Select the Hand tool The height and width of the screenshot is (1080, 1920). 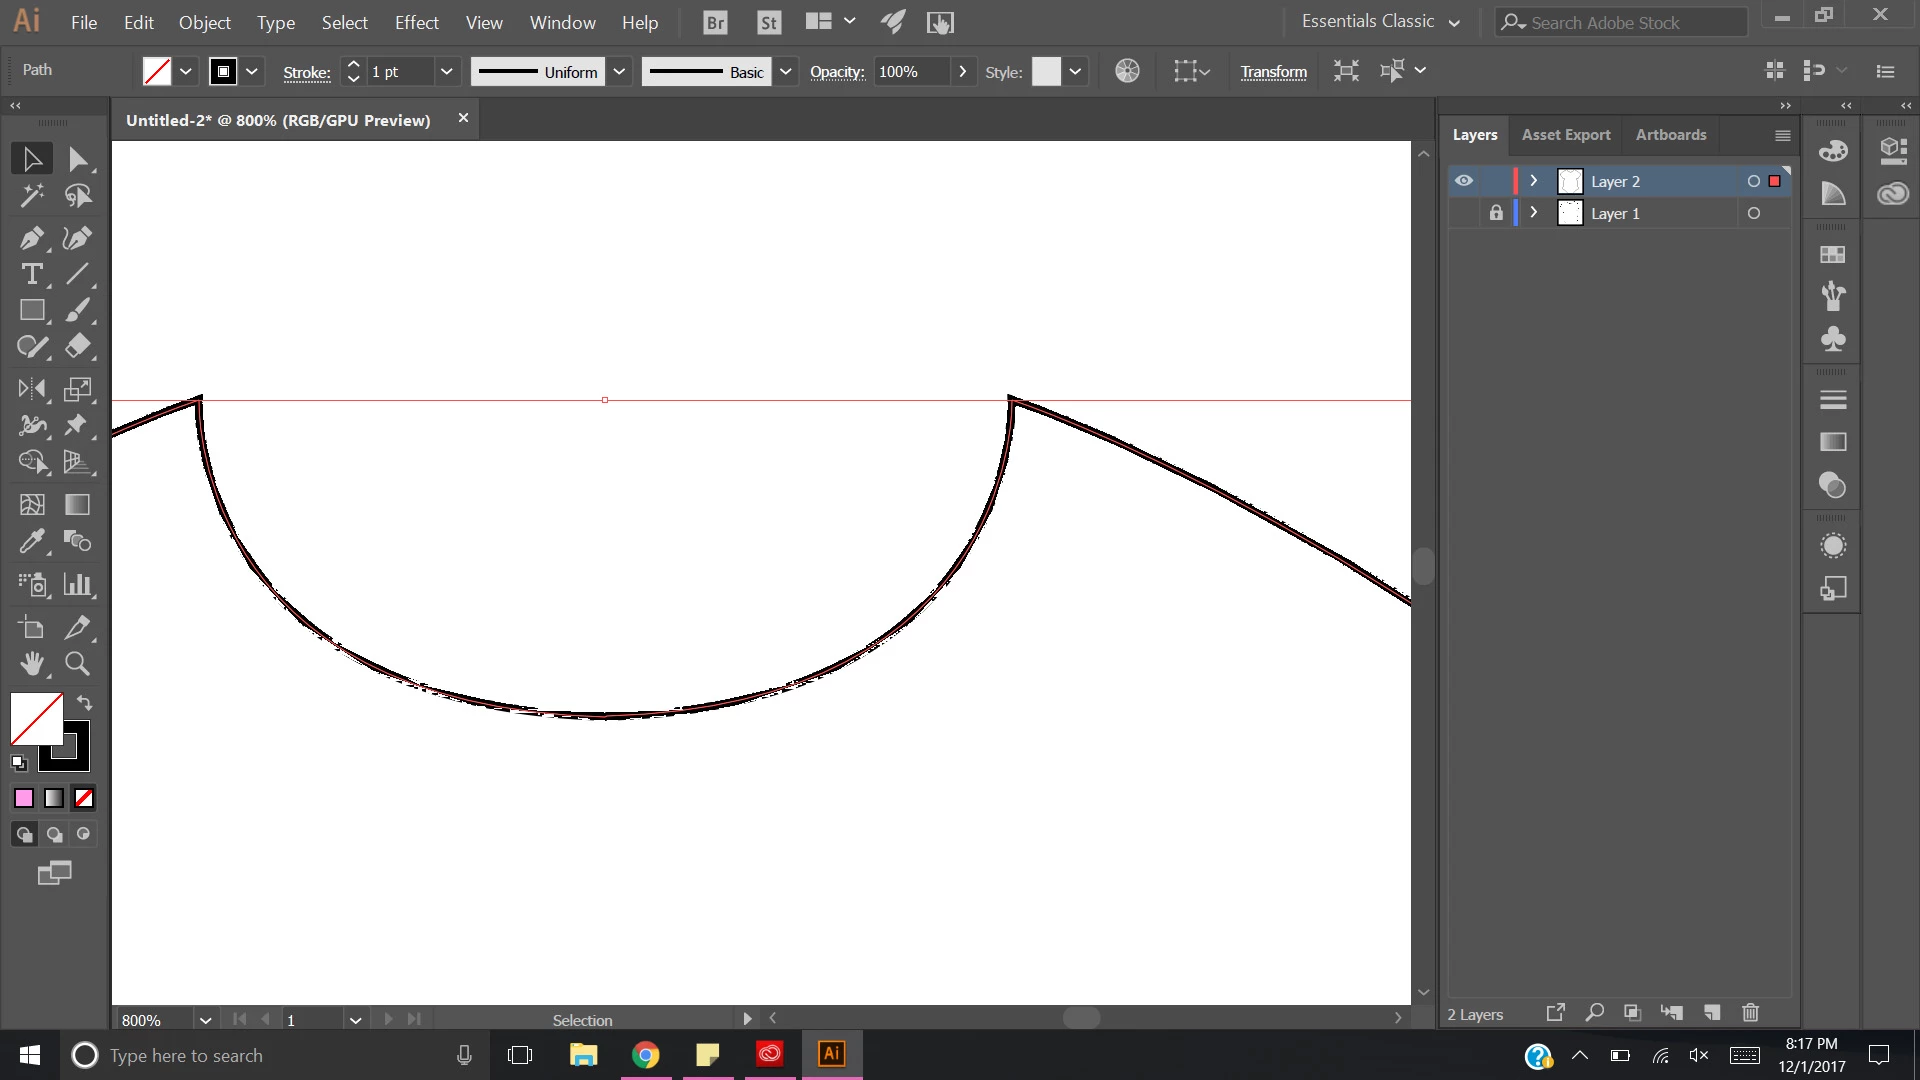tap(31, 663)
